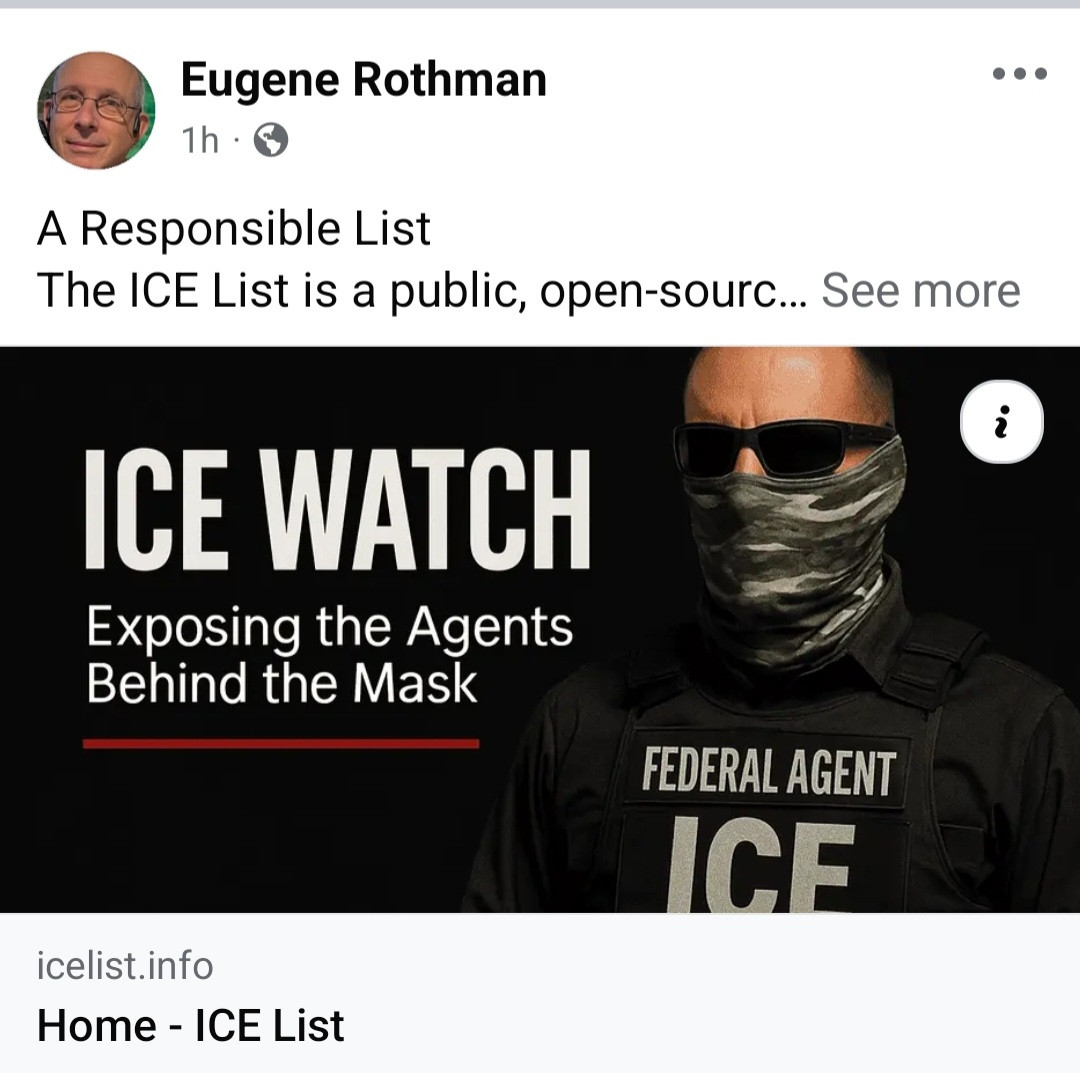Viewport: 1080px width, 1073px height.
Task: Expand post text with See more
Action: click(920, 290)
